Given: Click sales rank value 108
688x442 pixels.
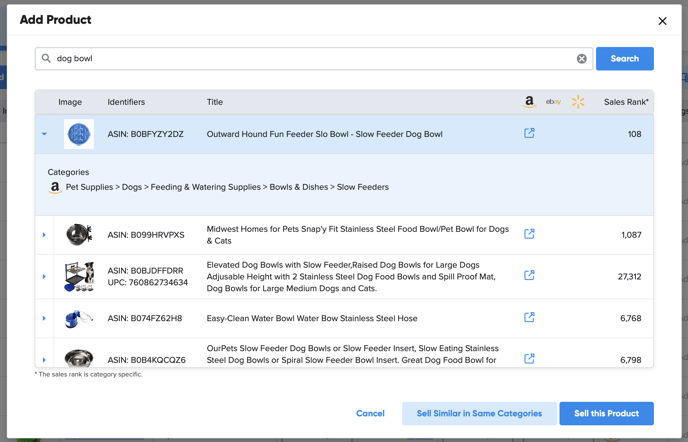Looking at the screenshot, I should click(x=634, y=134).
